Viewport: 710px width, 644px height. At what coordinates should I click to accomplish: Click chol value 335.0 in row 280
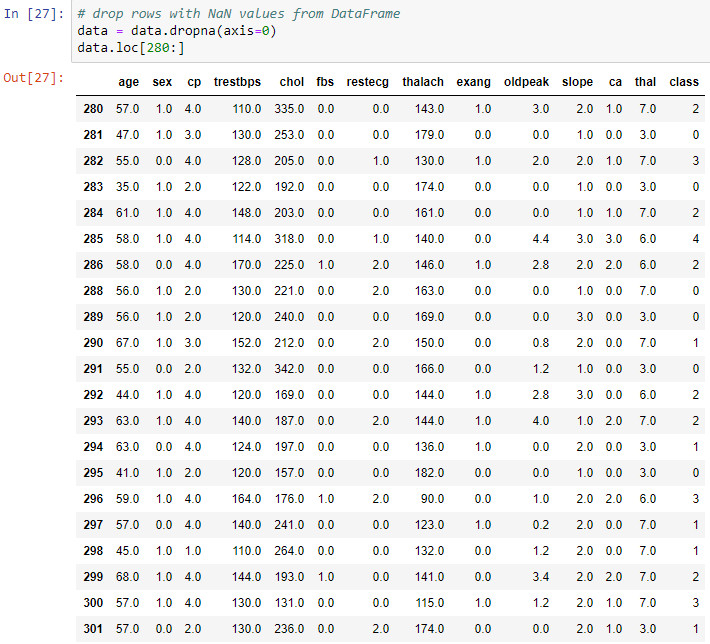click(289, 109)
